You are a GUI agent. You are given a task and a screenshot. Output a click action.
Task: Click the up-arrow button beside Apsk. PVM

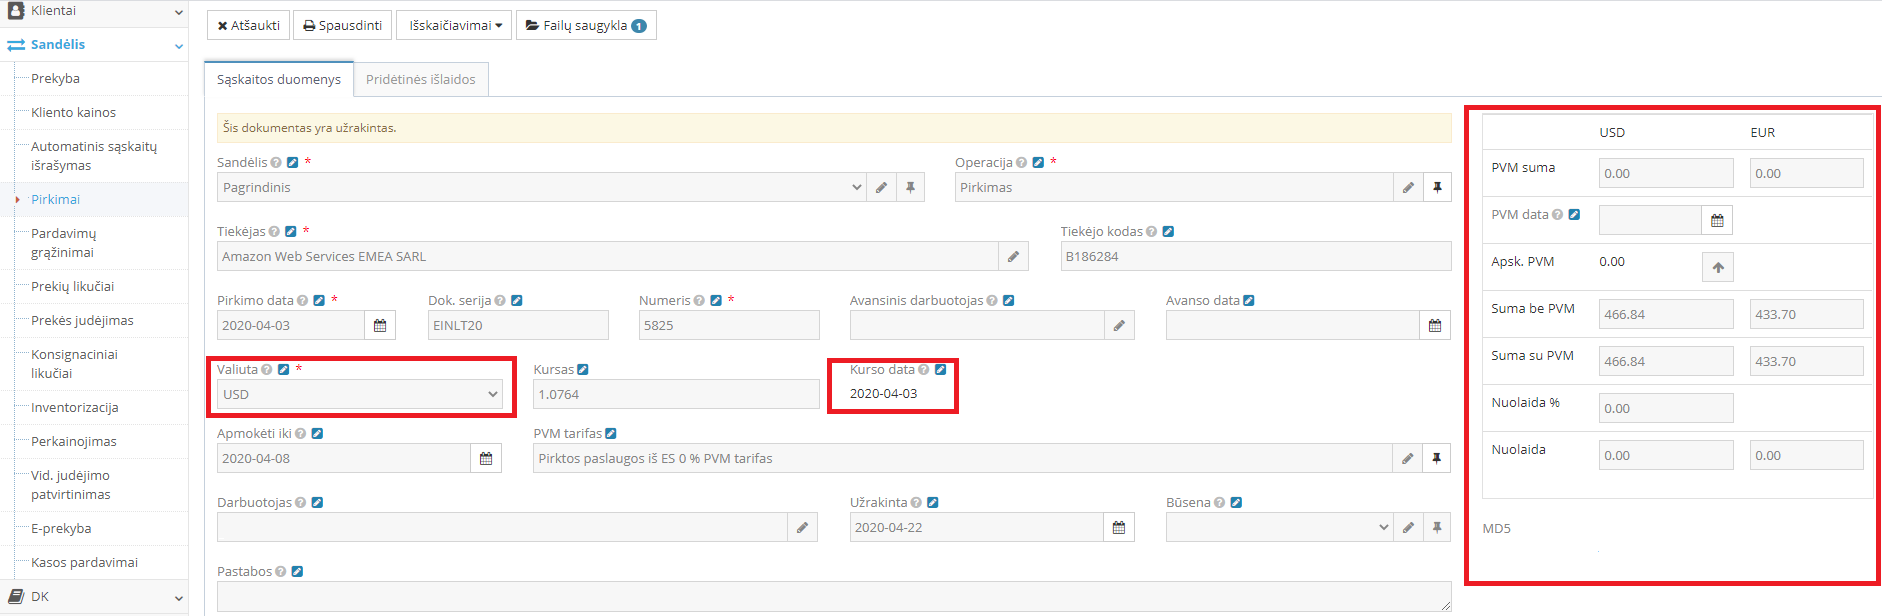click(x=1718, y=268)
